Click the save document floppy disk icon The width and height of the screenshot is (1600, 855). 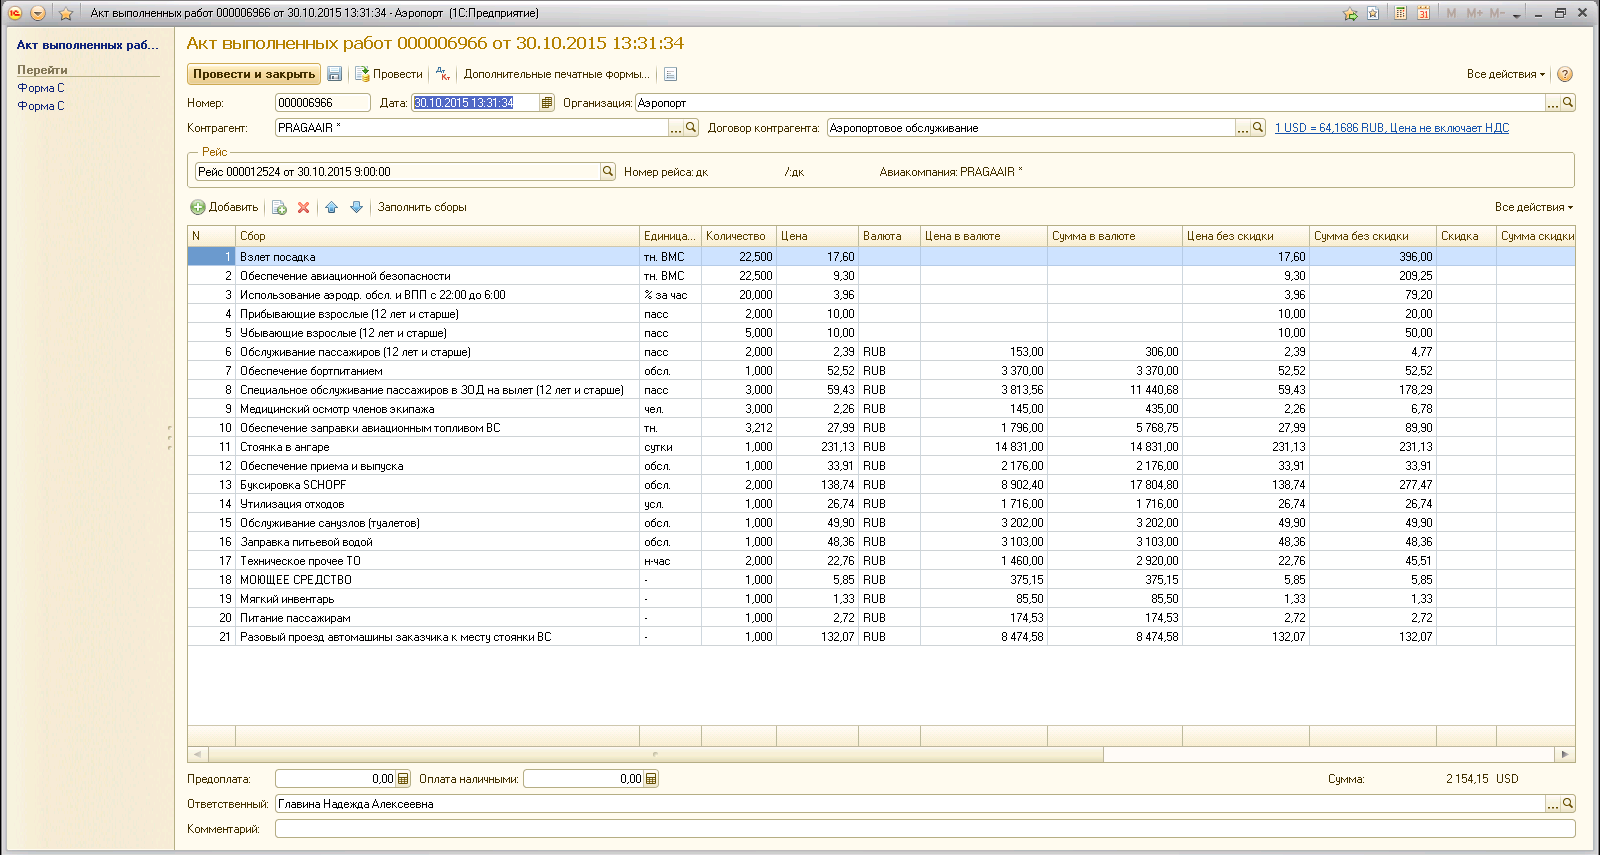tap(334, 74)
